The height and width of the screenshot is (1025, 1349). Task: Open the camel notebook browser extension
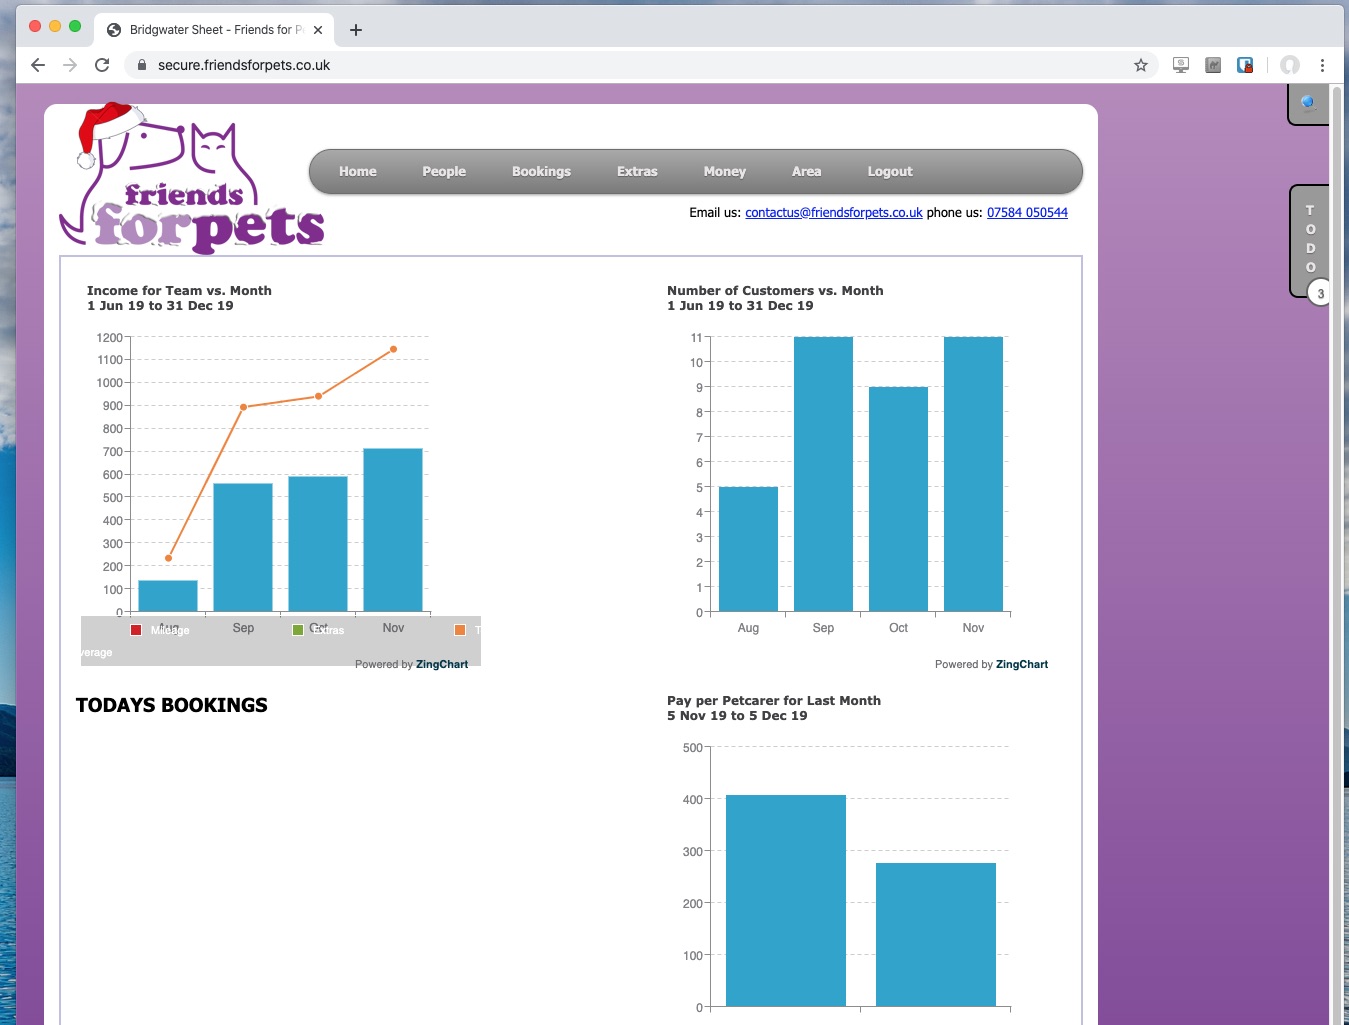point(1213,65)
